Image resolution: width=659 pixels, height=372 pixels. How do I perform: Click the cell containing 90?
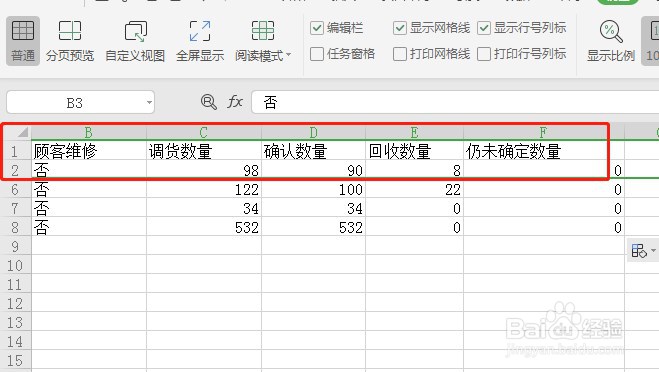click(314, 170)
